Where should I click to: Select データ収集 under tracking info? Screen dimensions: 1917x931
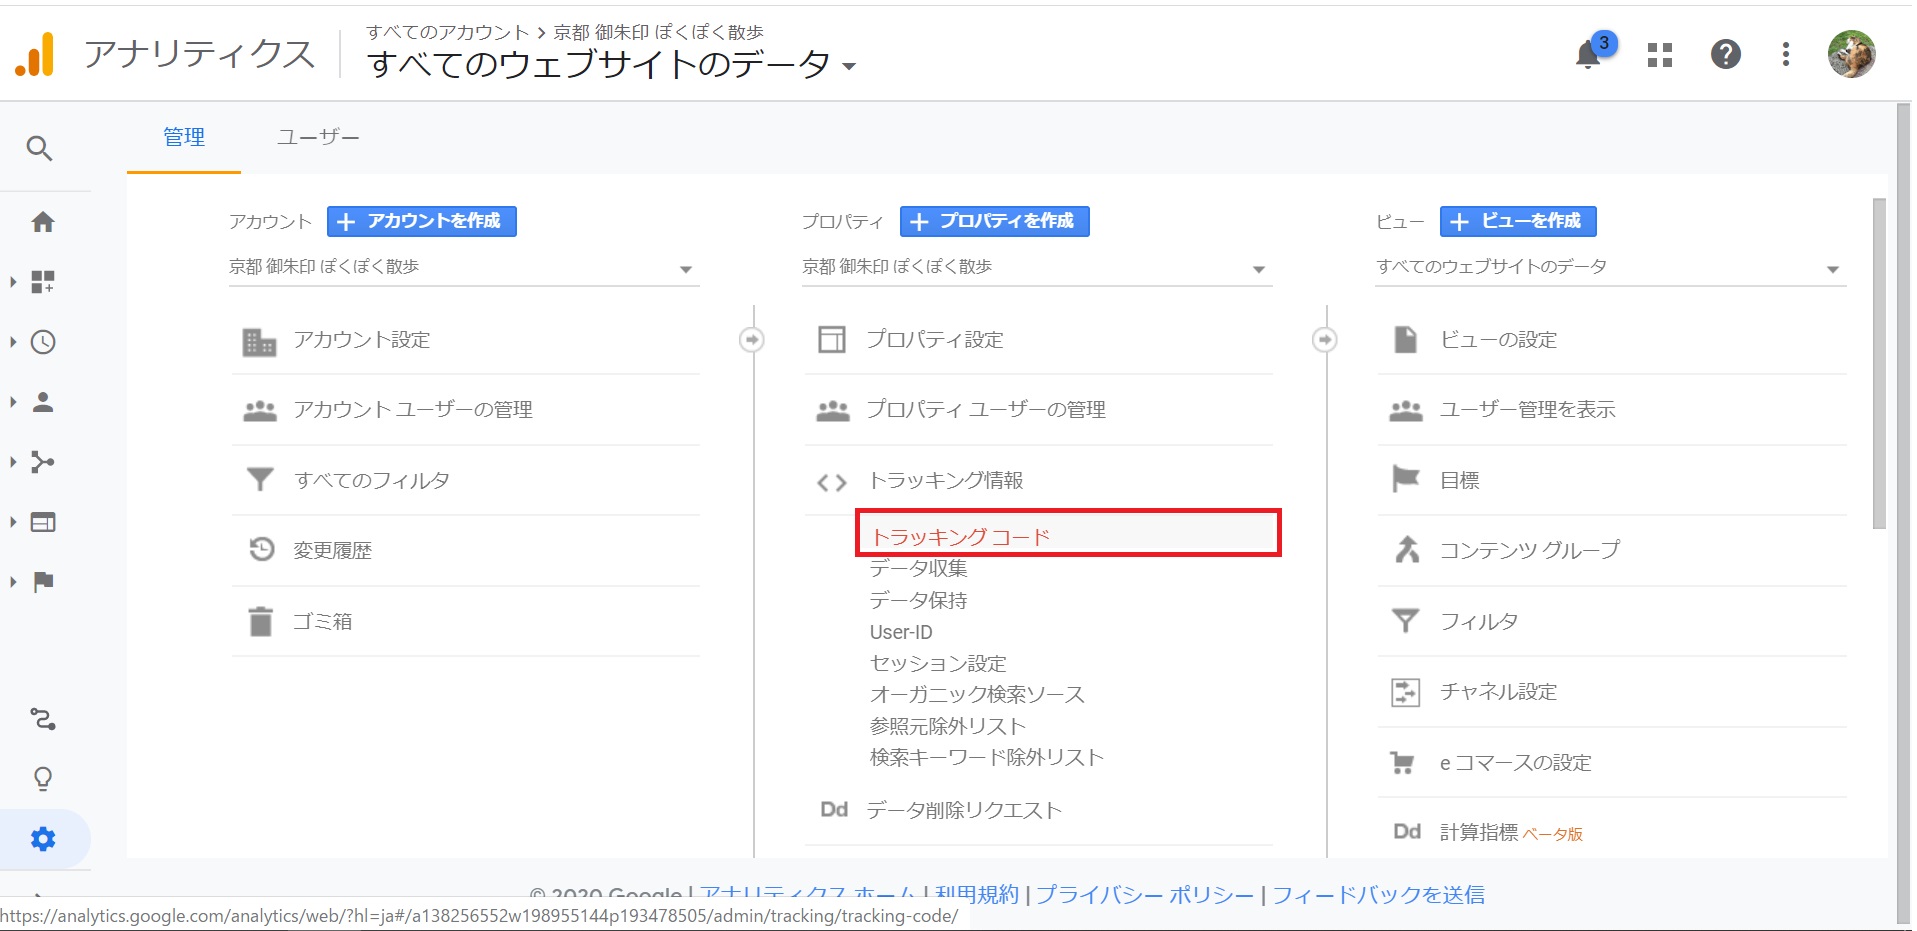pyautogui.click(x=918, y=569)
